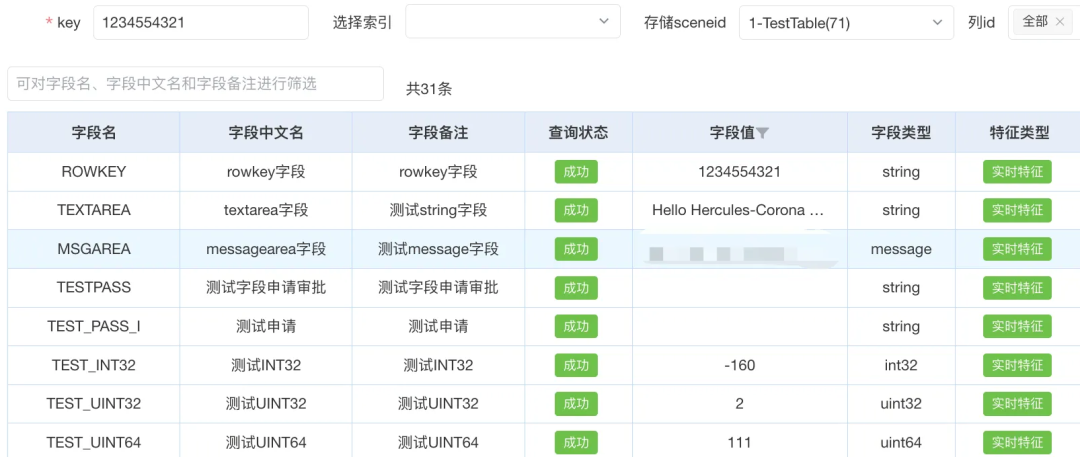The height and width of the screenshot is (457, 1080).
Task: Click the 查询状态 column header
Action: (578, 132)
